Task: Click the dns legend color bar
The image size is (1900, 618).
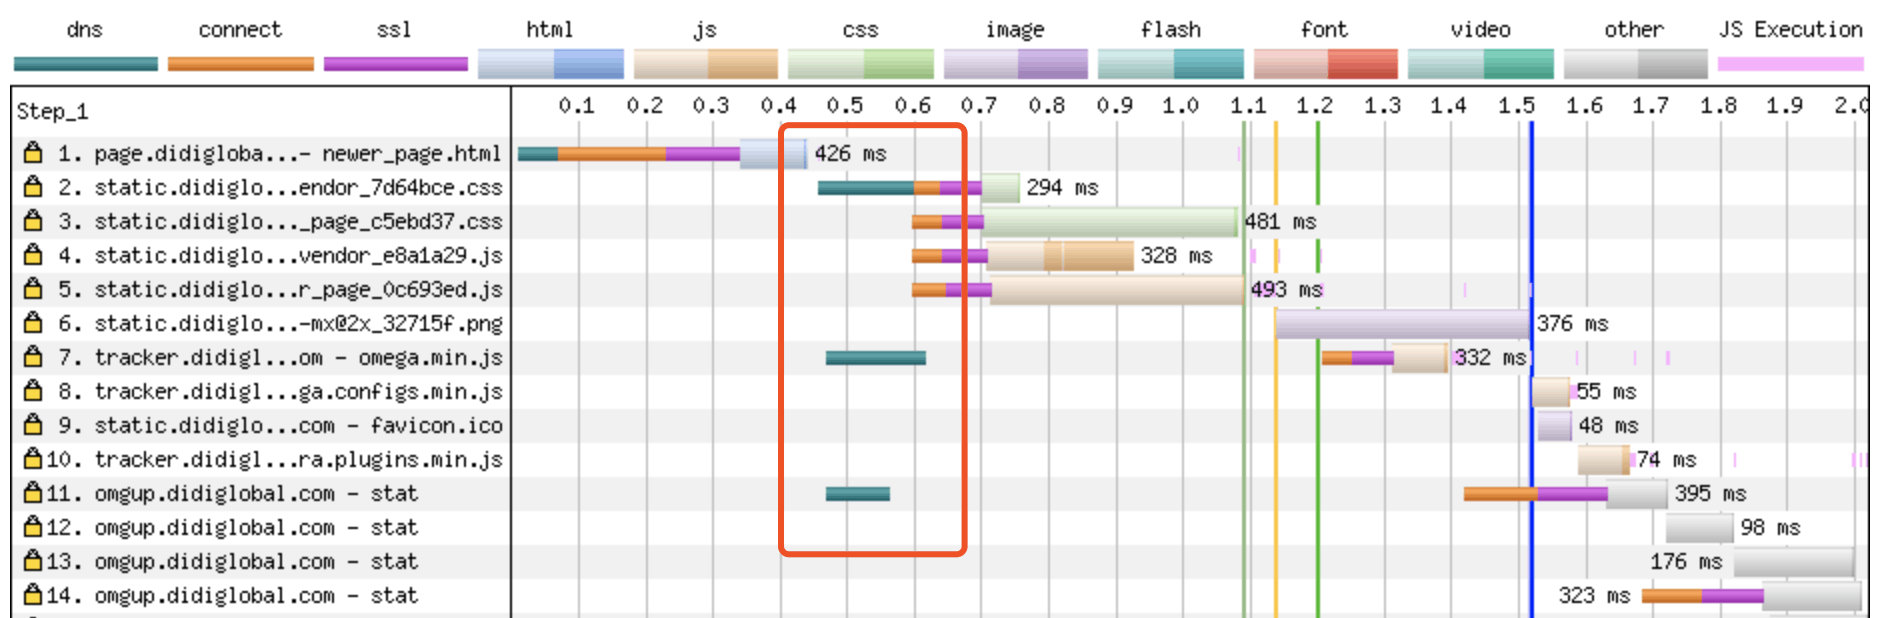Action: (x=86, y=64)
